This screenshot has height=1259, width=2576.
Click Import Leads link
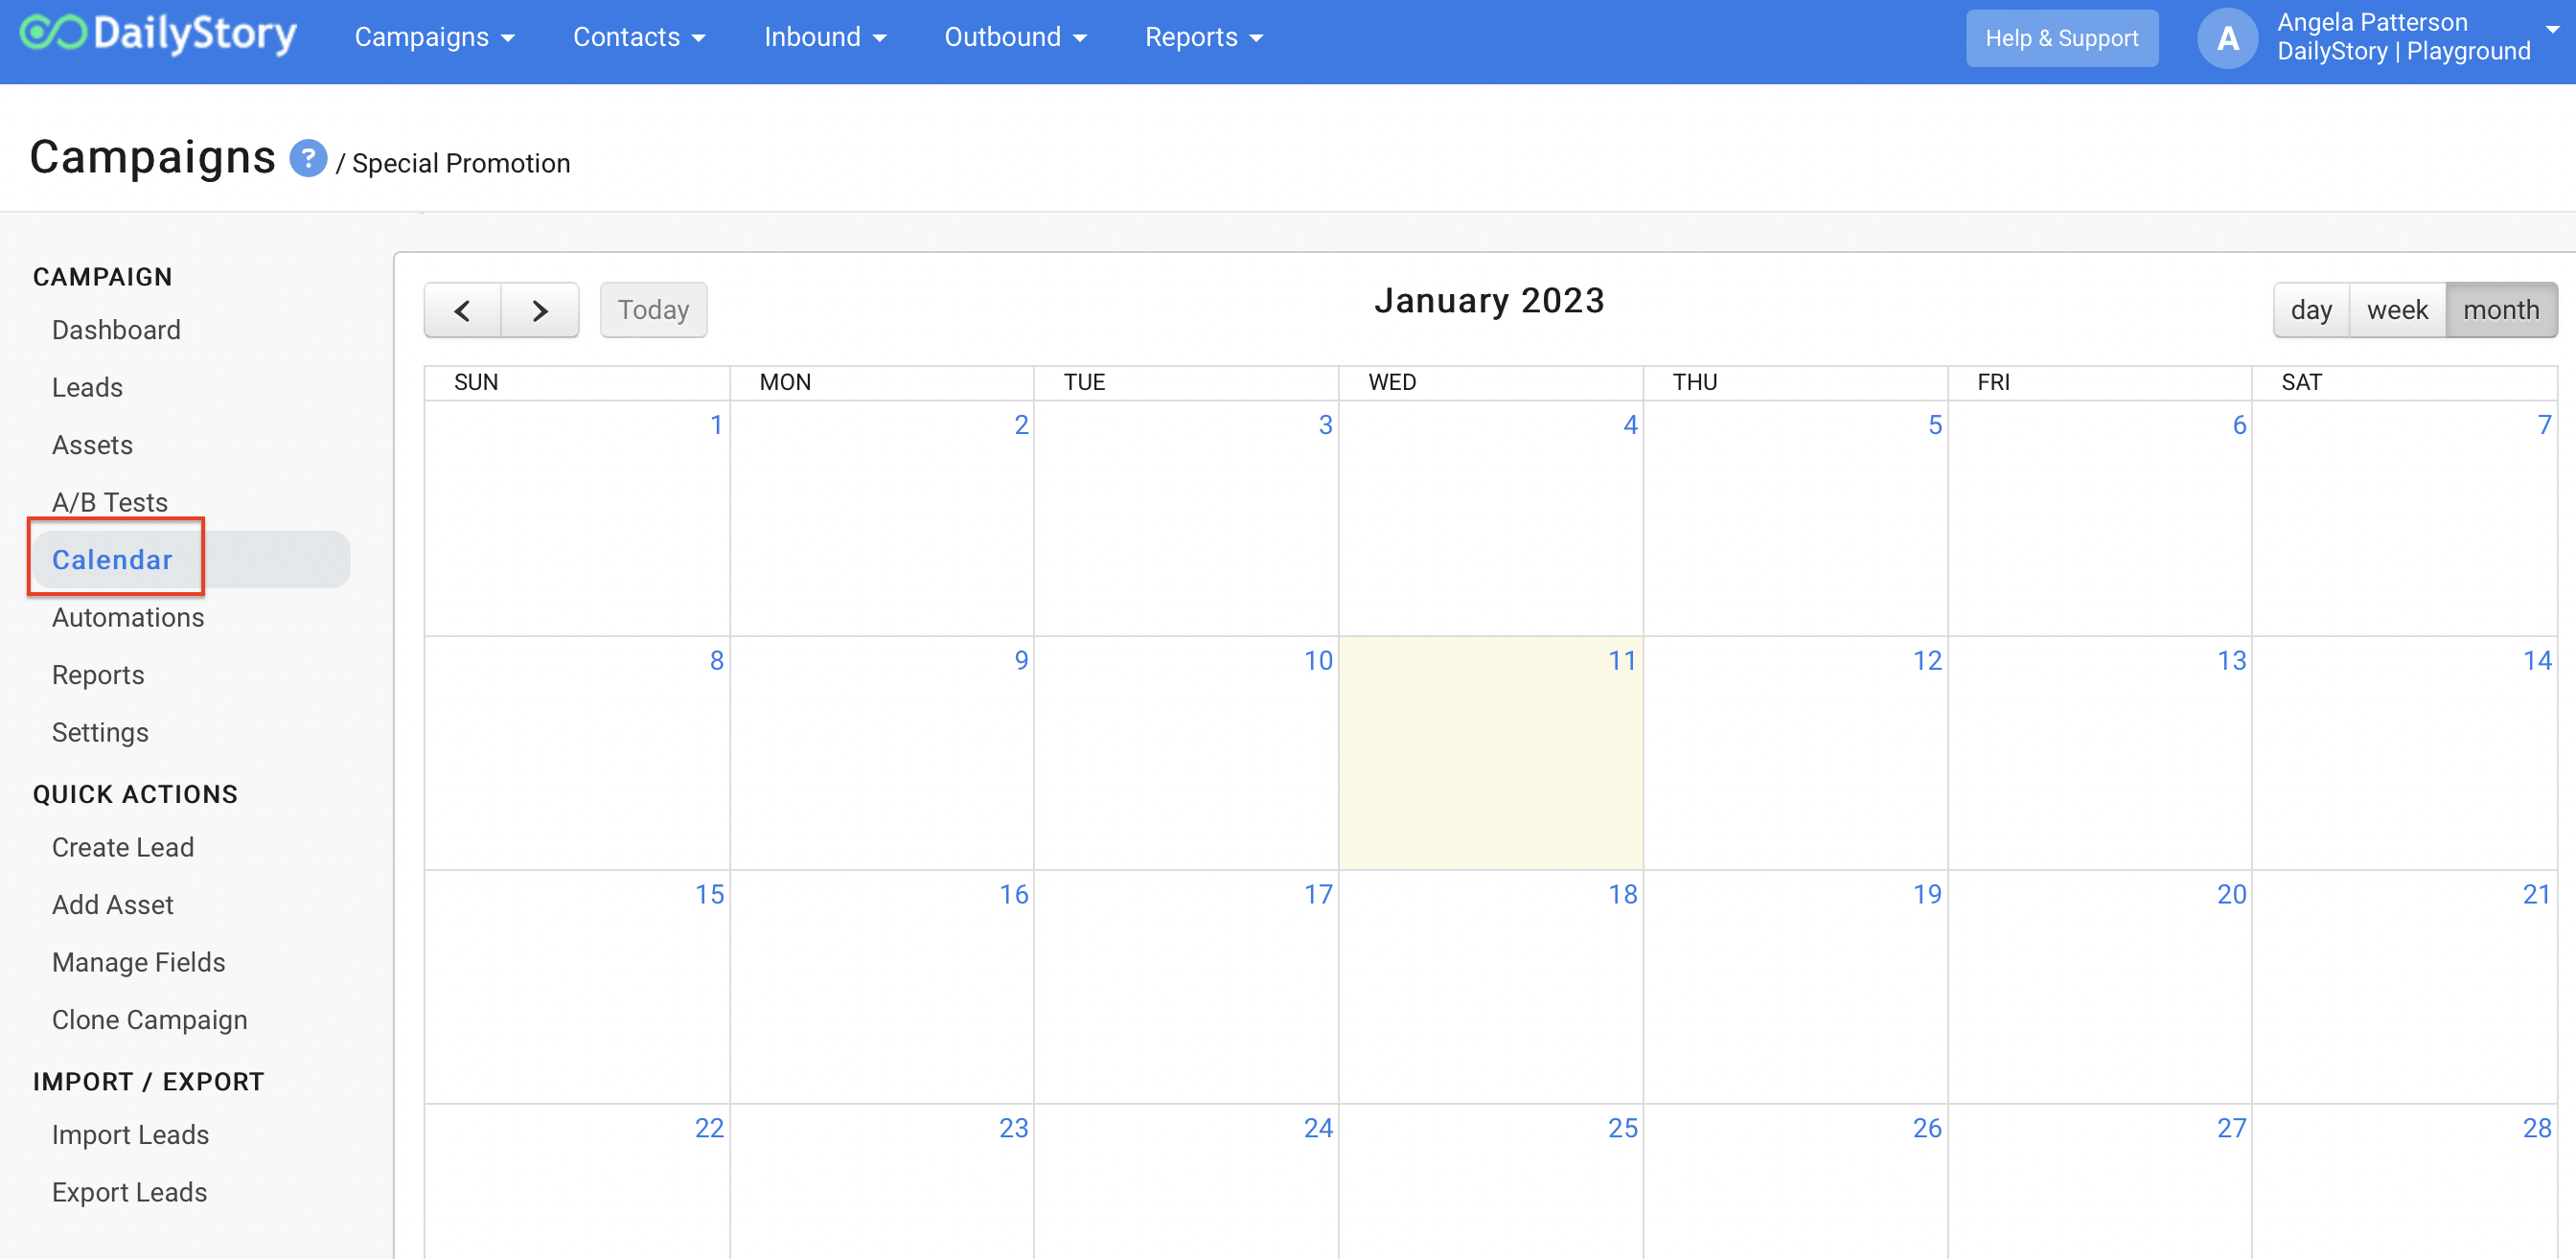131,1134
